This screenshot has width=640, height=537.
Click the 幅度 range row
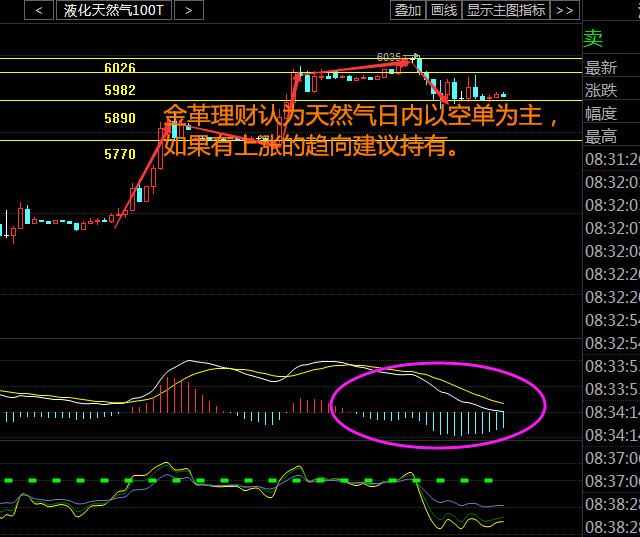pos(601,114)
